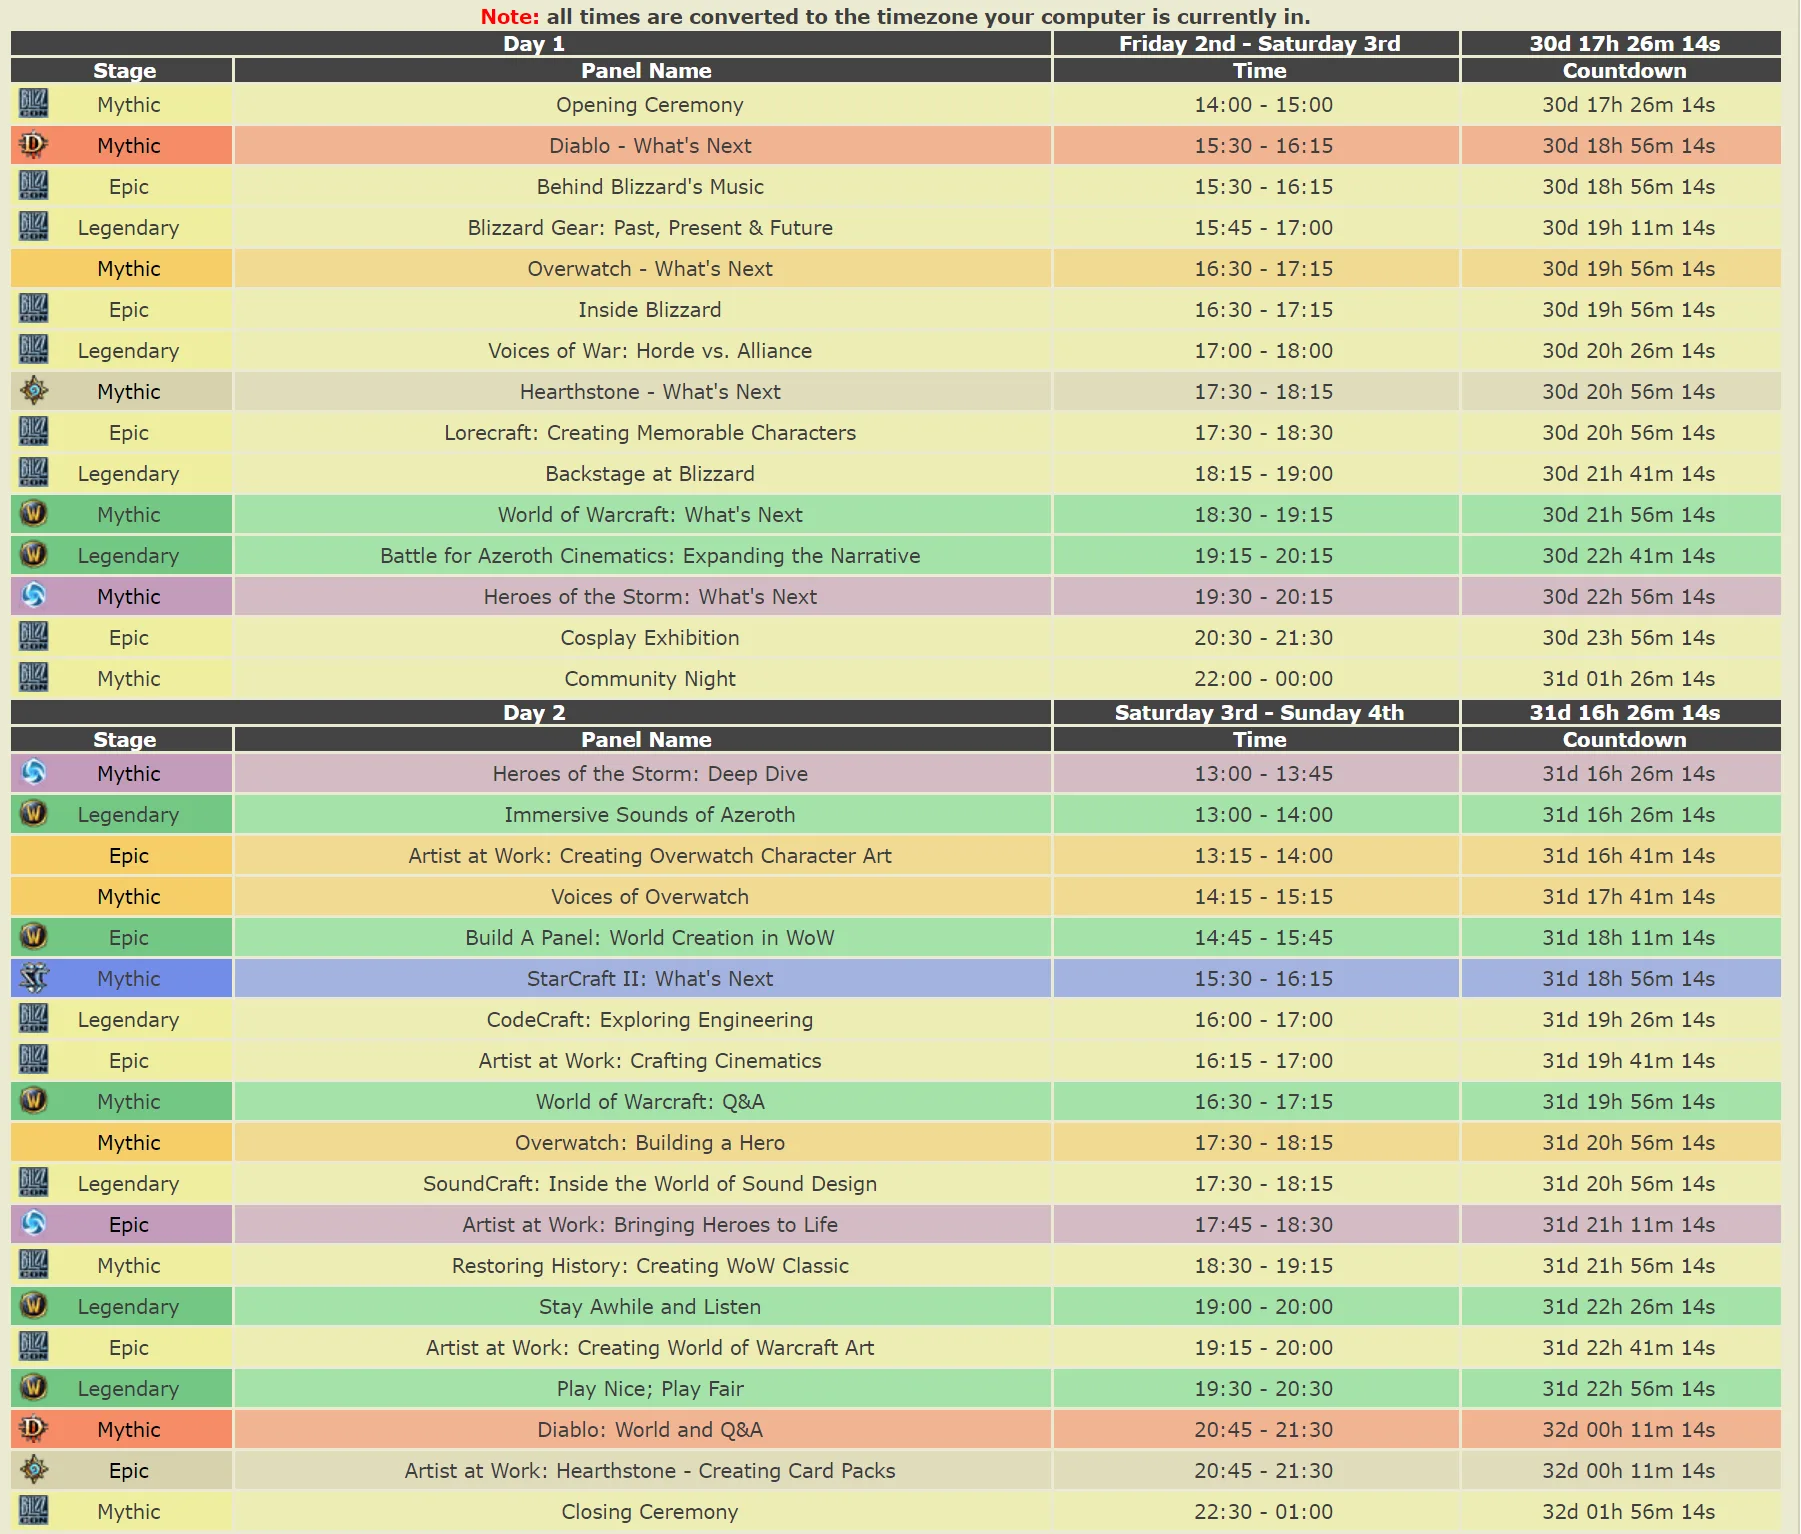
Task: Click BlizzCon icon in Closing Ceremony row
Action: tap(33, 1510)
